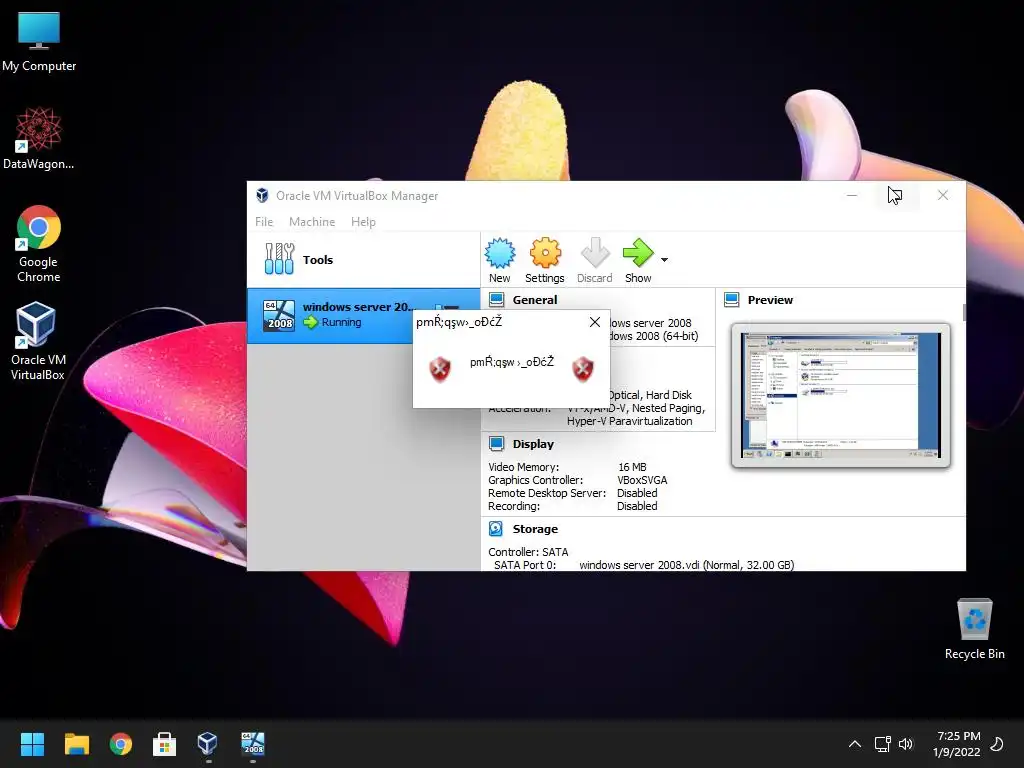
Task: Open VirtualBox Settings gear icon
Action: (x=545, y=253)
